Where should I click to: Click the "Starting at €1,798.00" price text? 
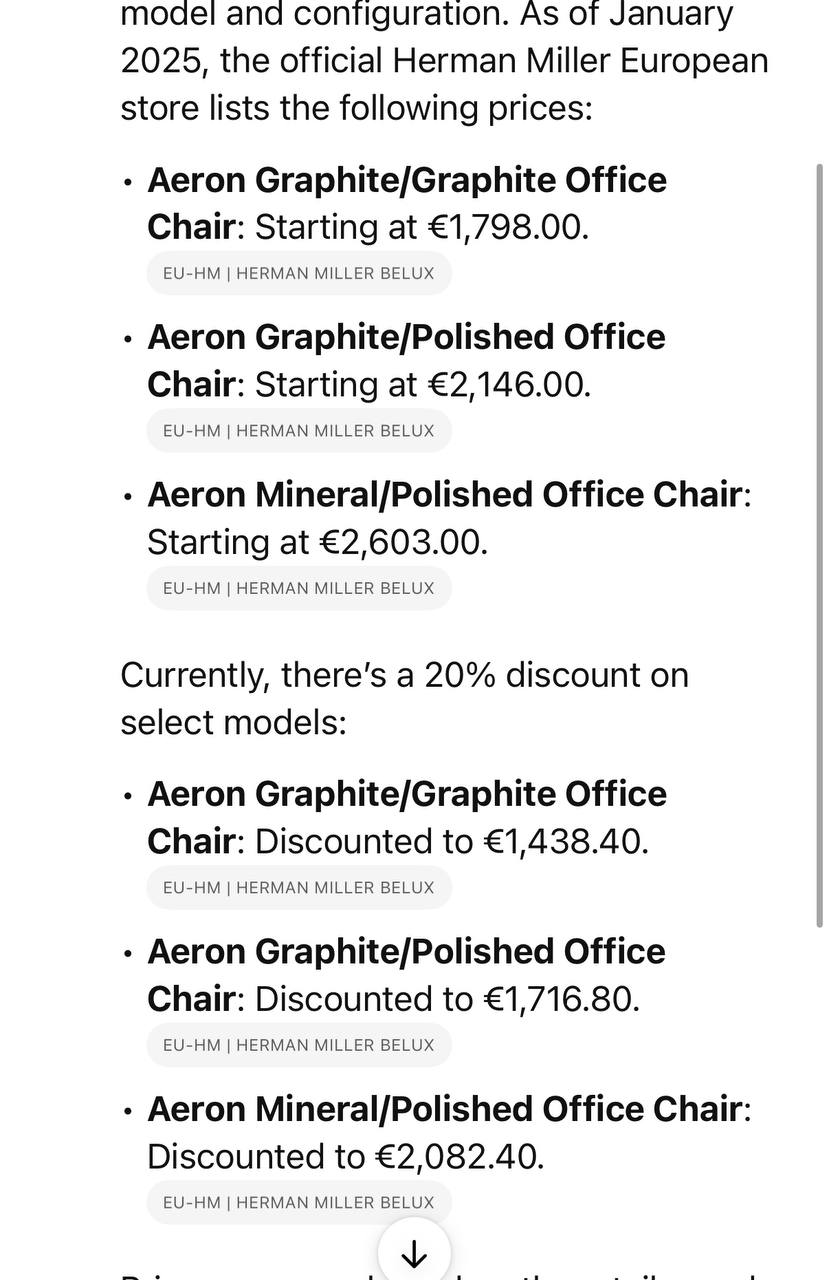pos(422,228)
